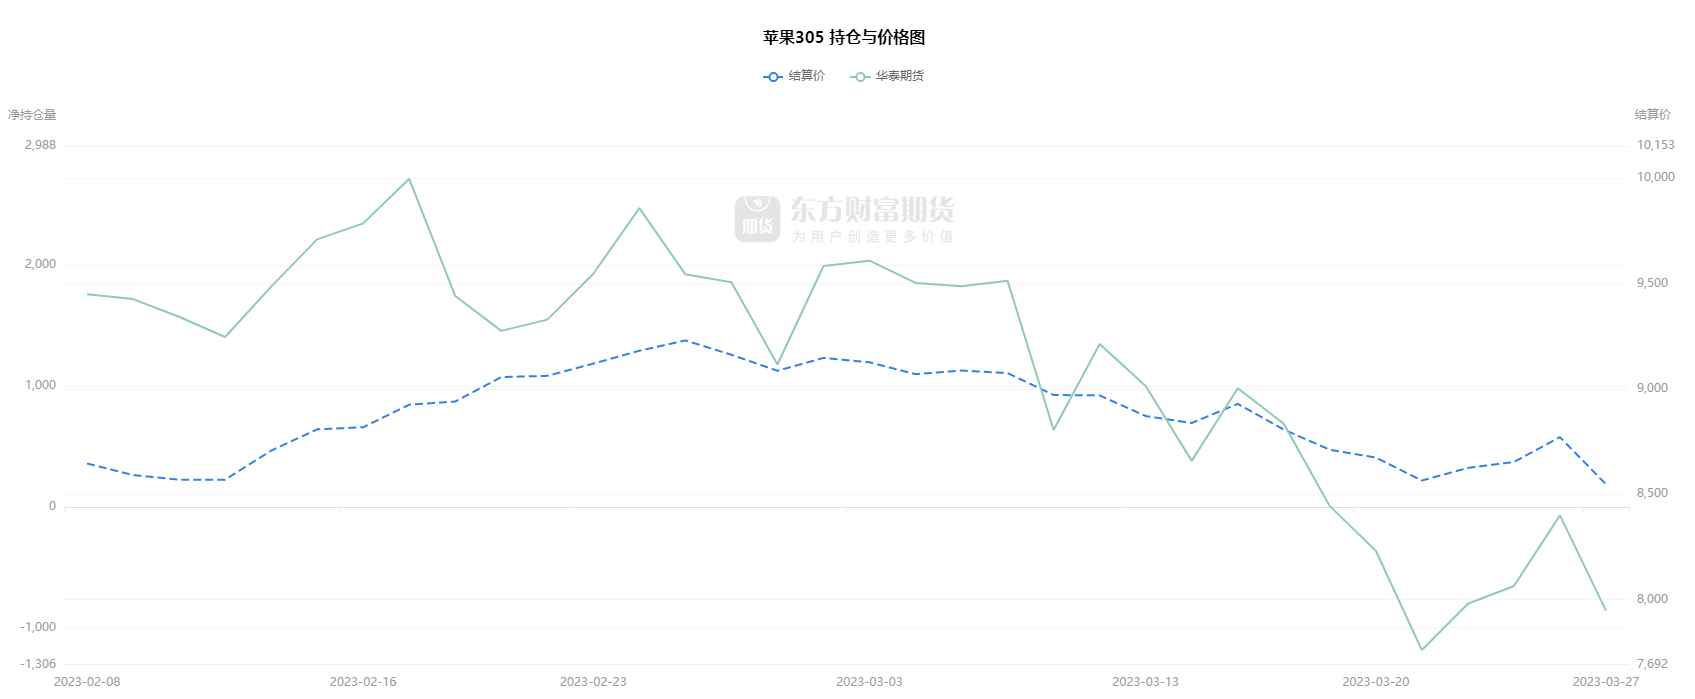1695x699 pixels.
Task: Click the 2023-03-20 date label
Action: click(x=1375, y=682)
